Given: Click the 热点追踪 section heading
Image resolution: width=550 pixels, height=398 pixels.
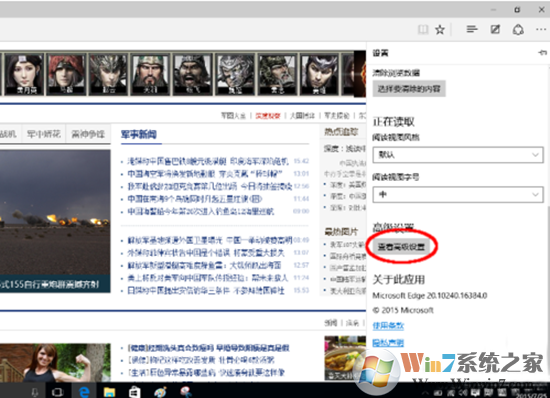Looking at the screenshot, I should [341, 131].
